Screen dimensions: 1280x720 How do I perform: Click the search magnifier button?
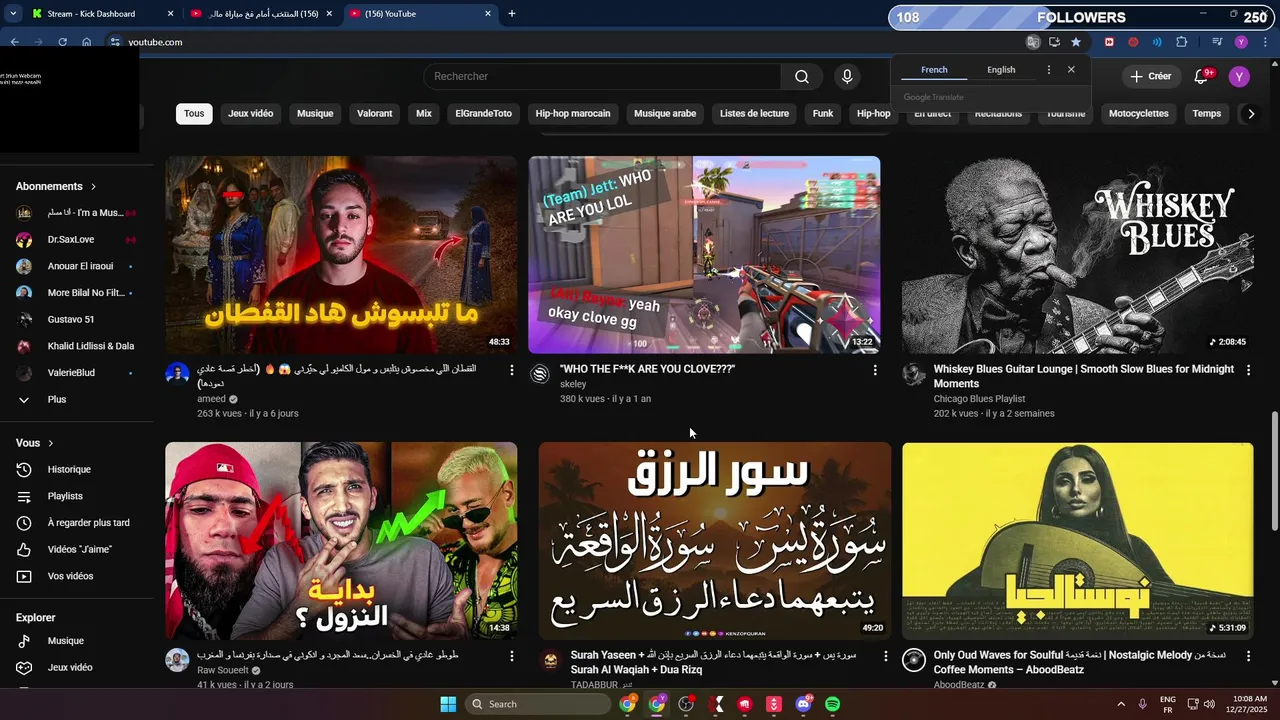[x=802, y=77]
